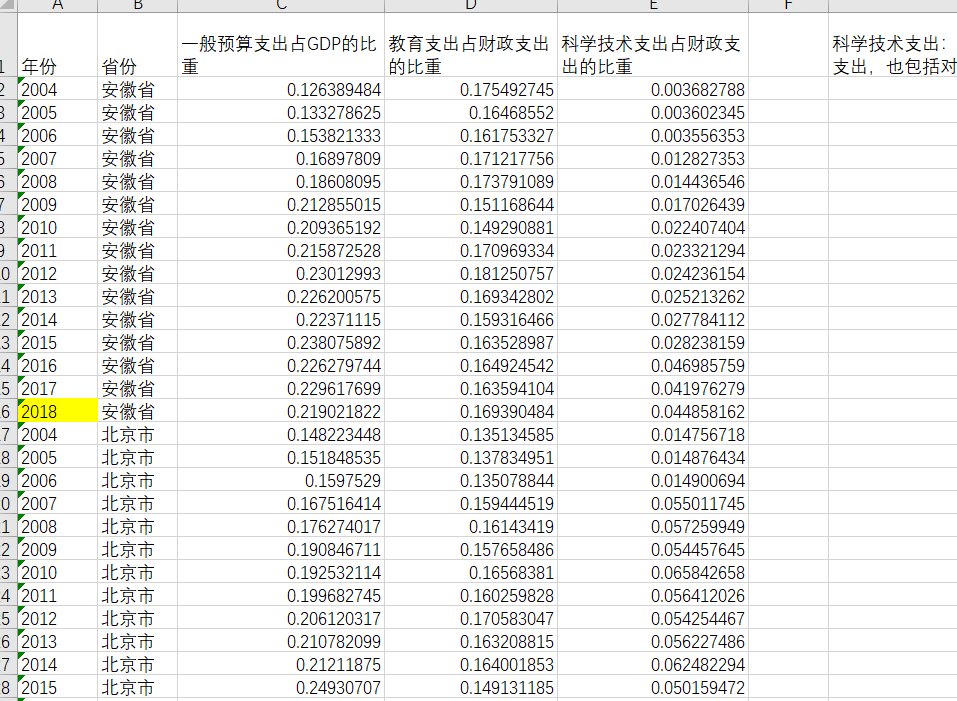
Task: Select cell with value 0.171217756
Action: [x=471, y=158]
